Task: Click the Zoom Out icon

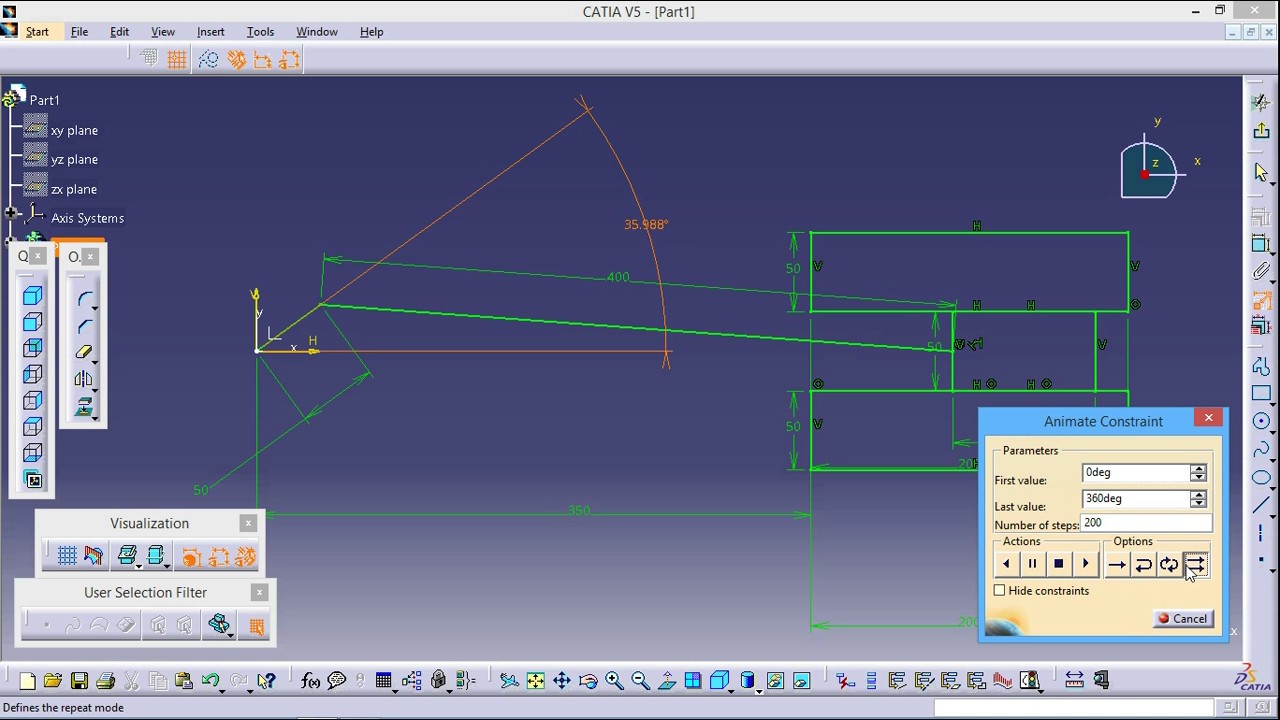Action: tap(640, 681)
